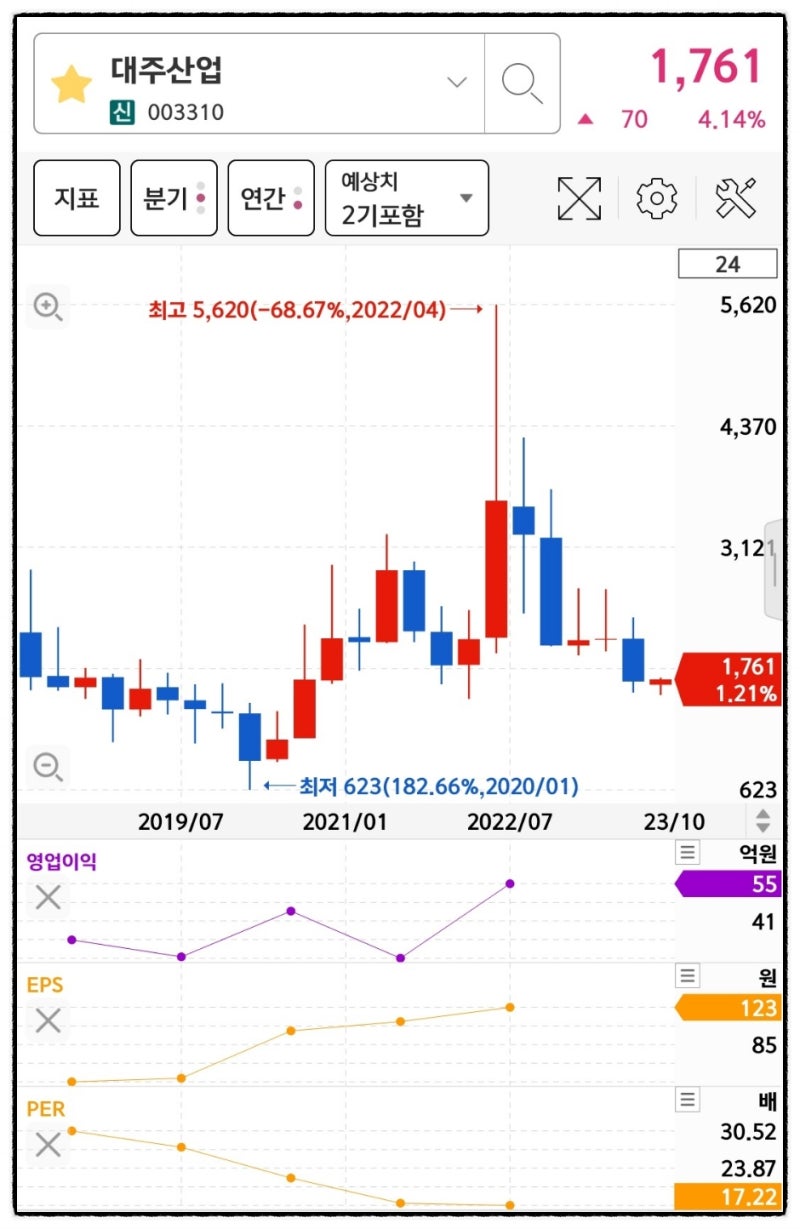Click the header price 1,761
800x1229 pixels.
click(x=707, y=66)
